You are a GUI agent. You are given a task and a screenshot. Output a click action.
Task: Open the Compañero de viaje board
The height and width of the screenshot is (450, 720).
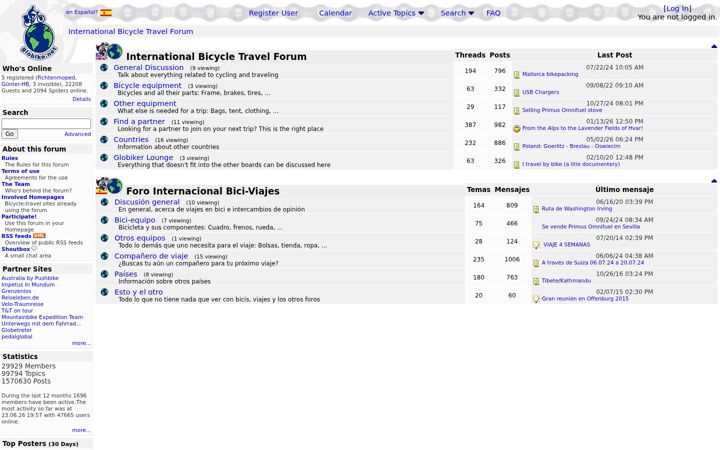coord(151,256)
